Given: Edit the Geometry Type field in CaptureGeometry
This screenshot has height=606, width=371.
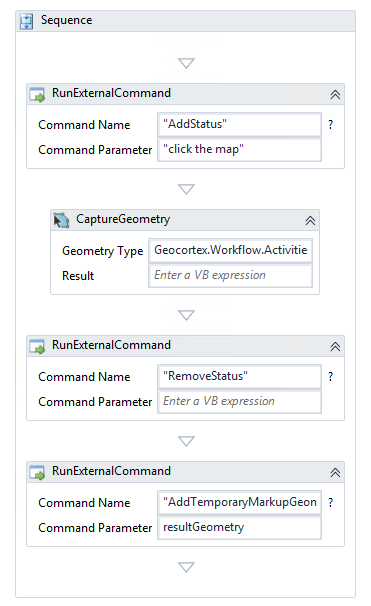Looking at the screenshot, I should 230,250.
